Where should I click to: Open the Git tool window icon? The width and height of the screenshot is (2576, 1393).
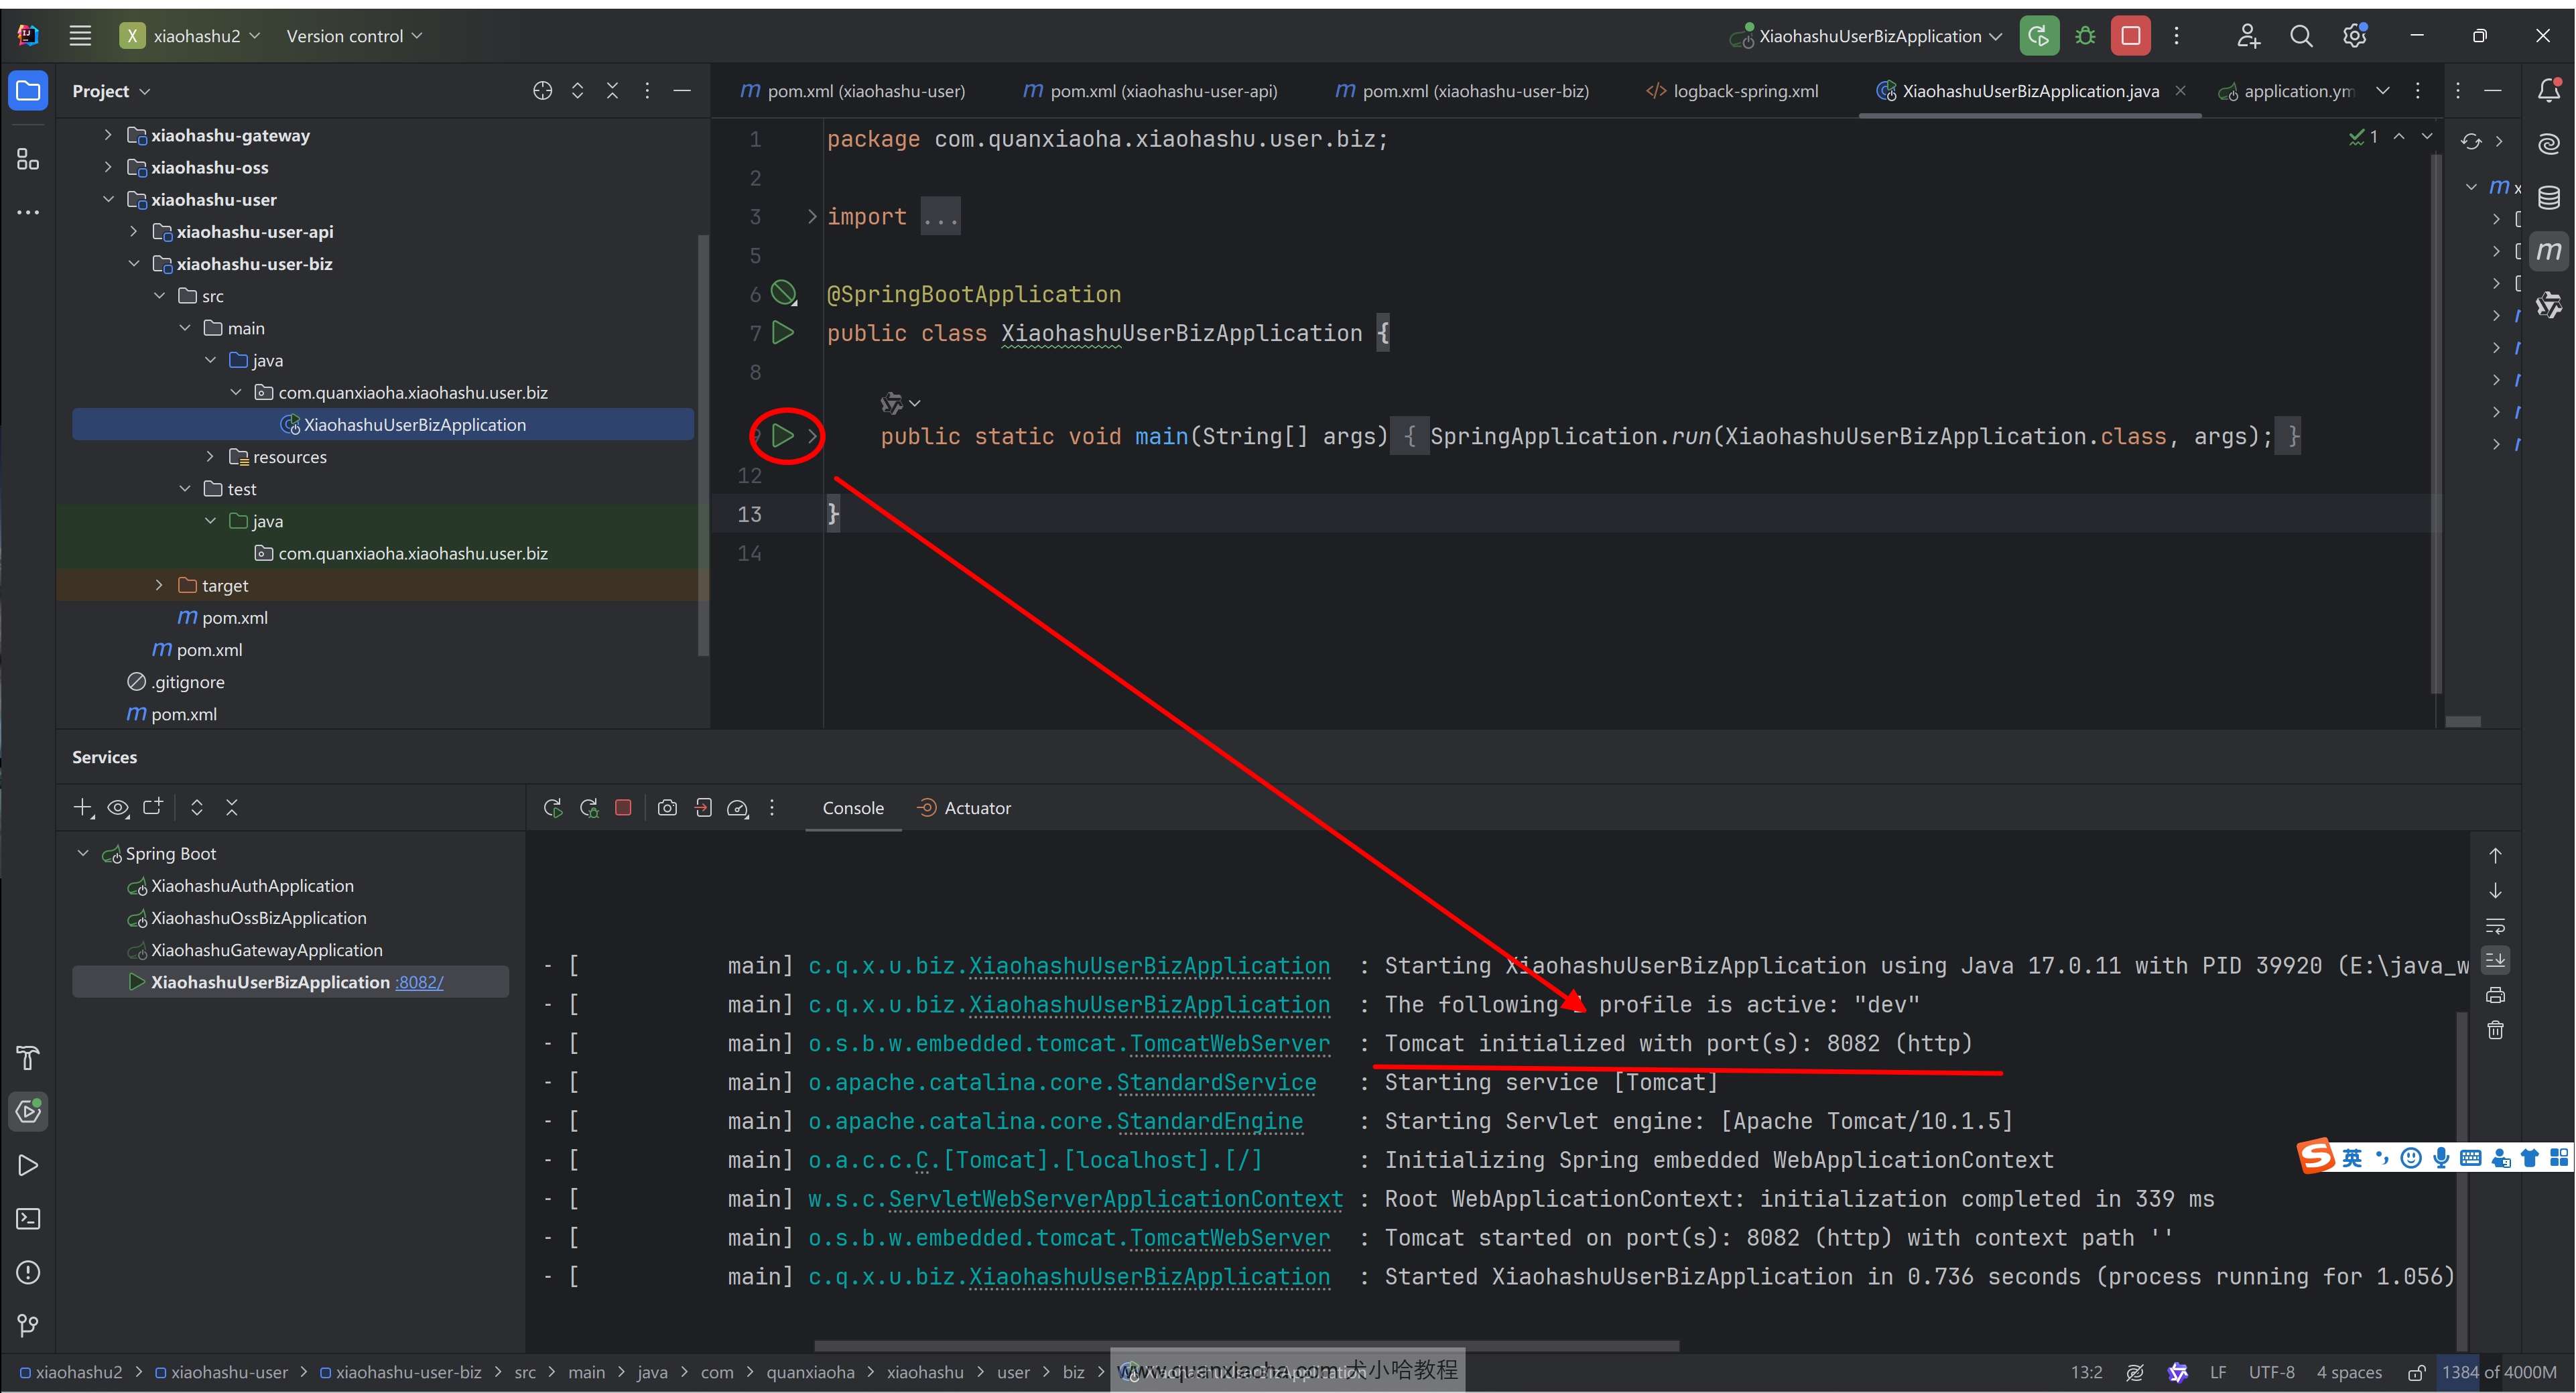28,1325
